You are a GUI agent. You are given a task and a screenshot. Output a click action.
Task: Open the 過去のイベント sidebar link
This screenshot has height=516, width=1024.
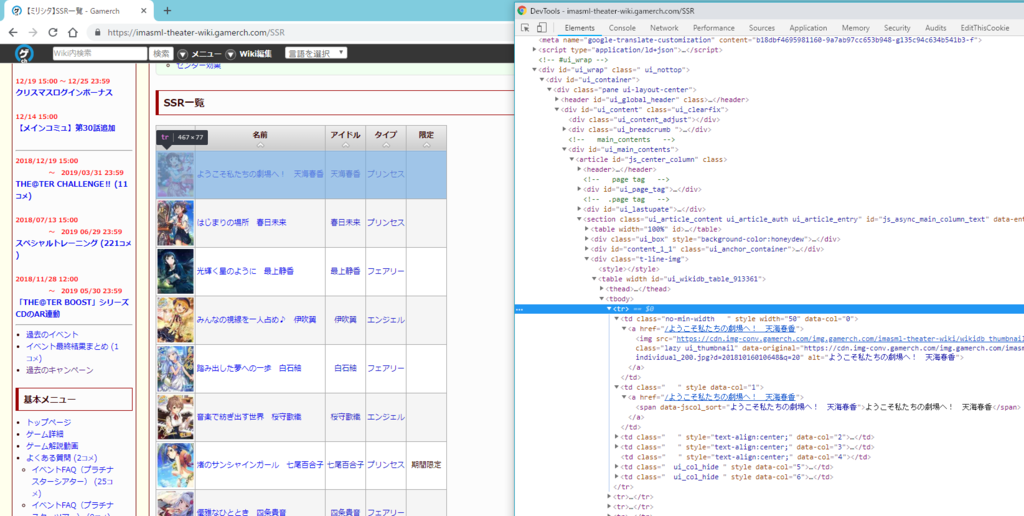click(52, 334)
